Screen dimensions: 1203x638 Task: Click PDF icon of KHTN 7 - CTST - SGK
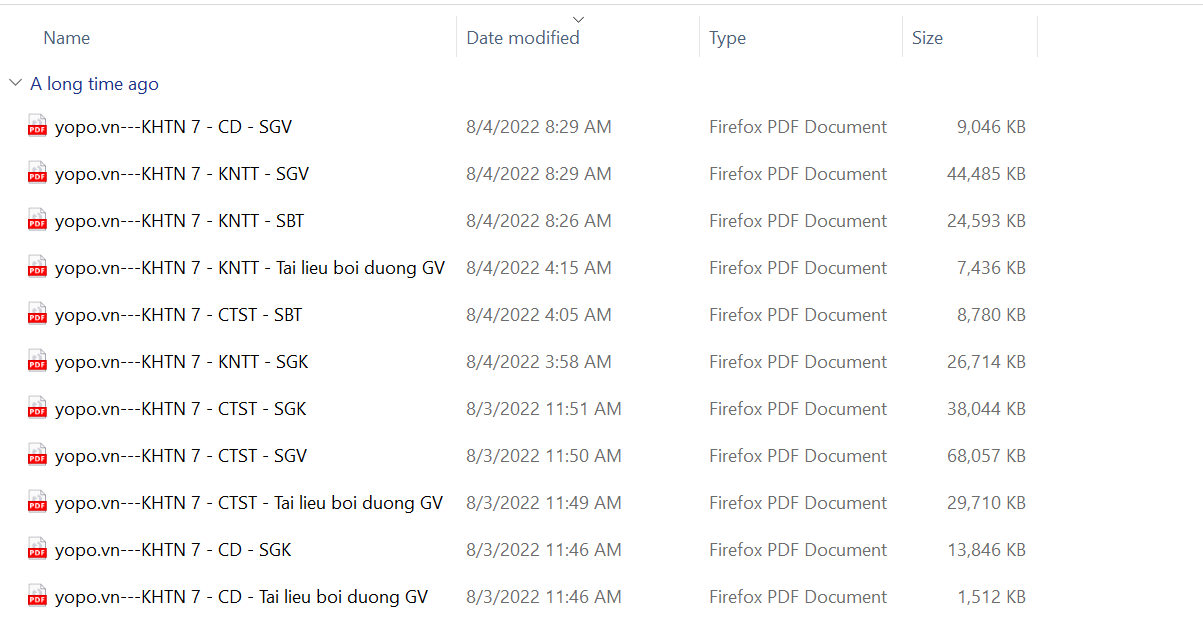(37, 409)
